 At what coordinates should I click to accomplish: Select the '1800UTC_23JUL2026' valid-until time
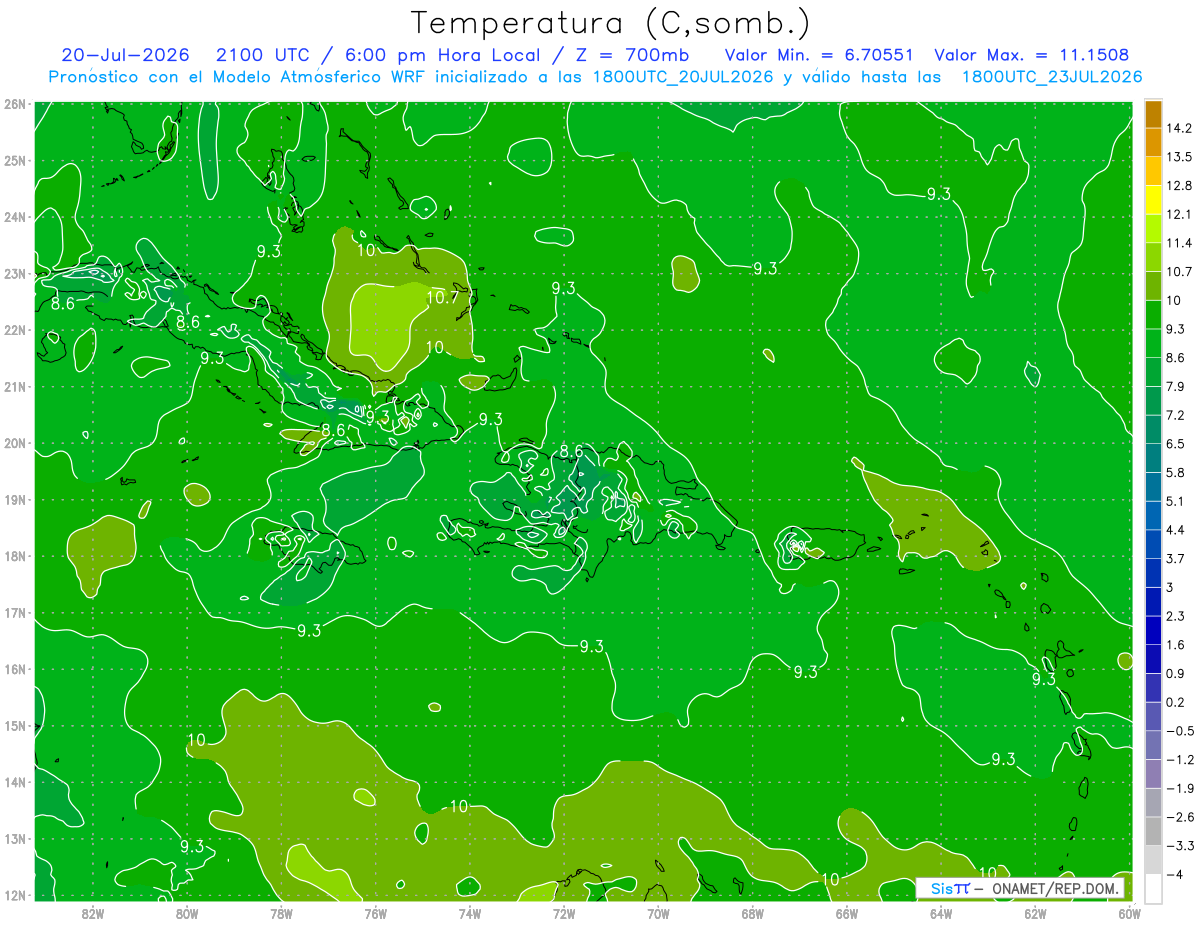click(1052, 77)
